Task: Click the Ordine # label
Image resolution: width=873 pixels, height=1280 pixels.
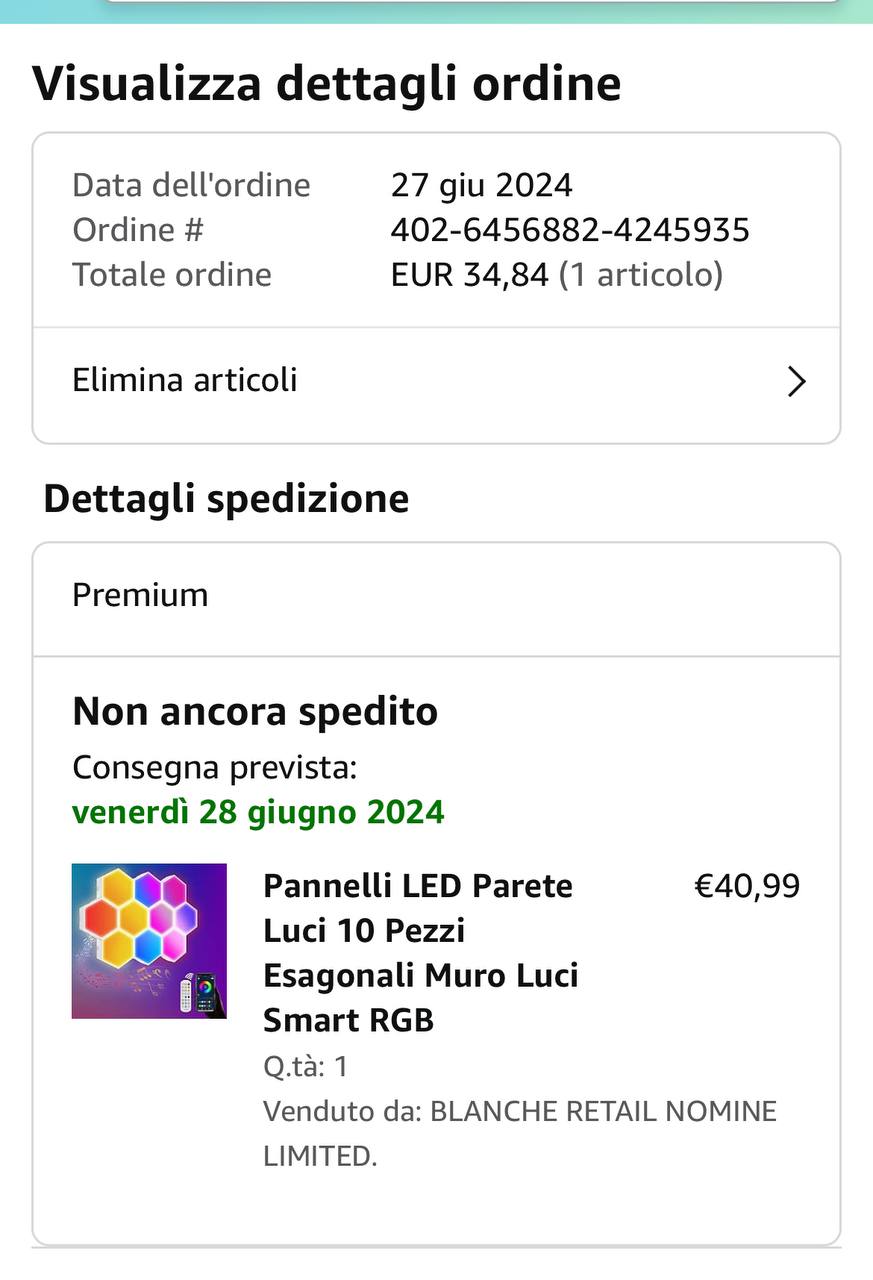Action: tap(138, 230)
